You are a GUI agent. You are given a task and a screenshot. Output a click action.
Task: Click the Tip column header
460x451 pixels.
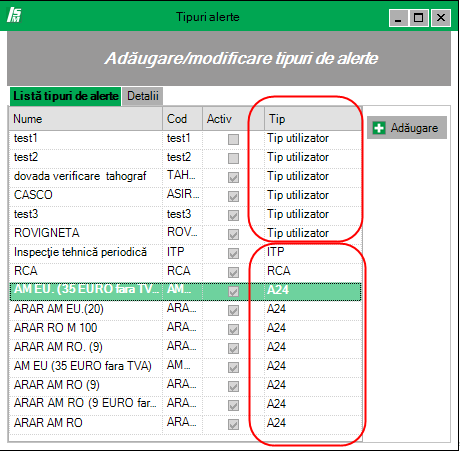(313, 119)
